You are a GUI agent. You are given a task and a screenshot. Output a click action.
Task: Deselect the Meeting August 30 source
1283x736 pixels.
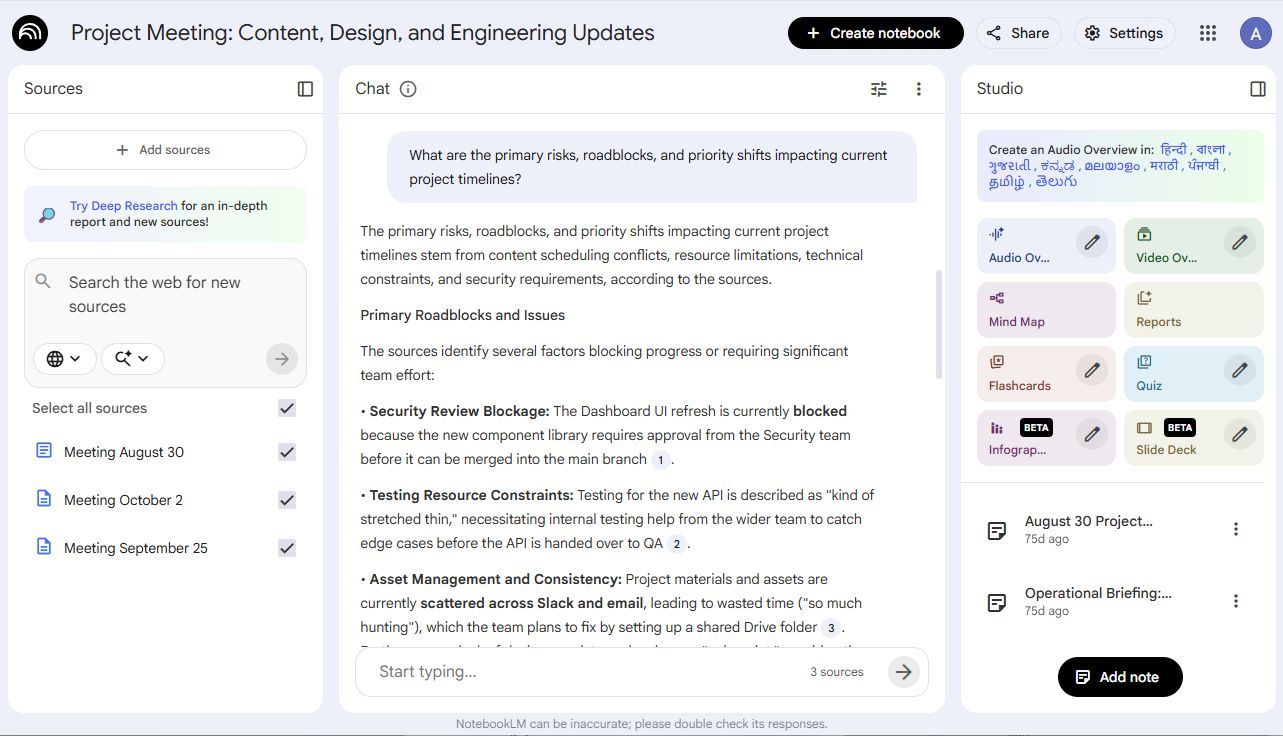pyautogui.click(x=286, y=452)
